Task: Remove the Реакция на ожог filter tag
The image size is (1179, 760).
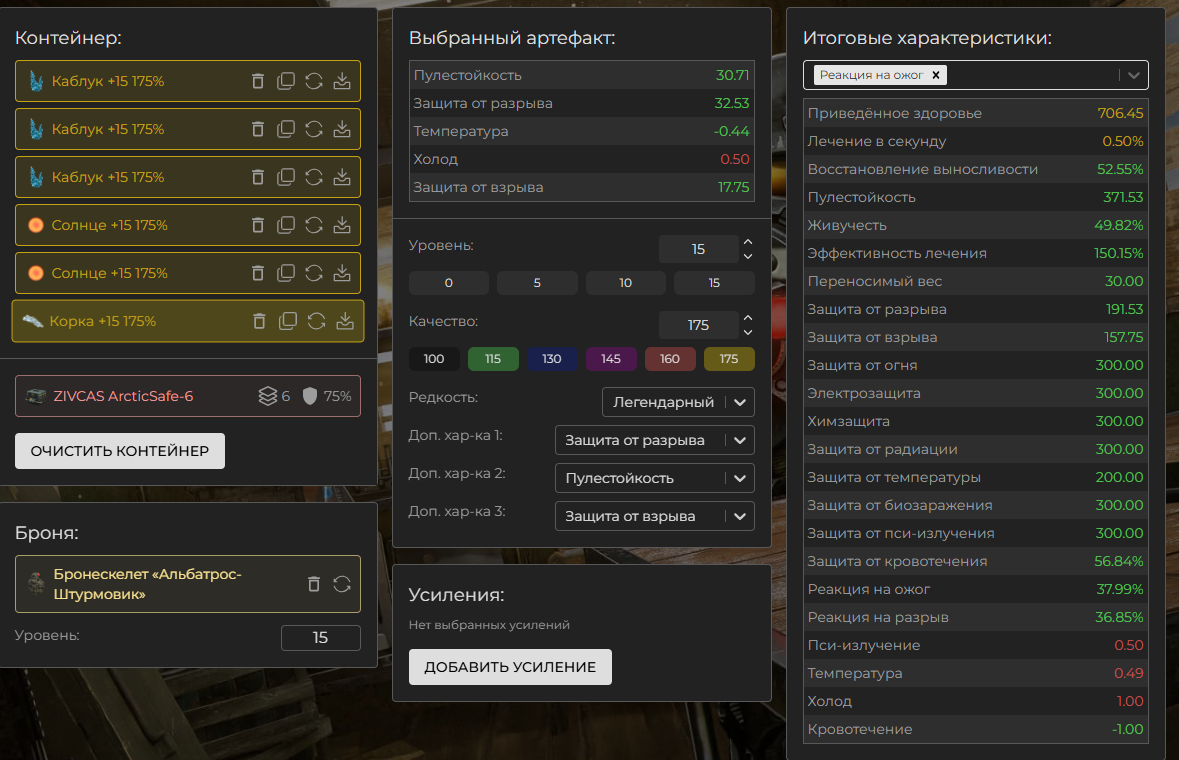Action: click(x=936, y=74)
